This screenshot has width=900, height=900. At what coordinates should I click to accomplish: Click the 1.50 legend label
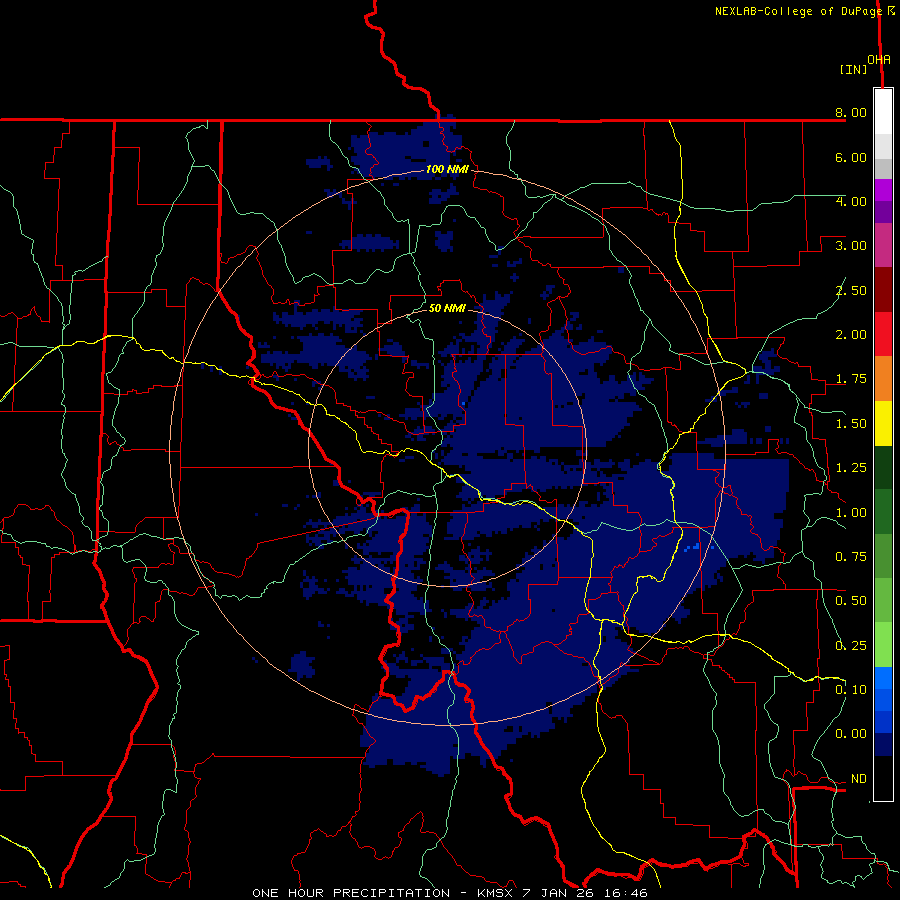pyautogui.click(x=851, y=424)
